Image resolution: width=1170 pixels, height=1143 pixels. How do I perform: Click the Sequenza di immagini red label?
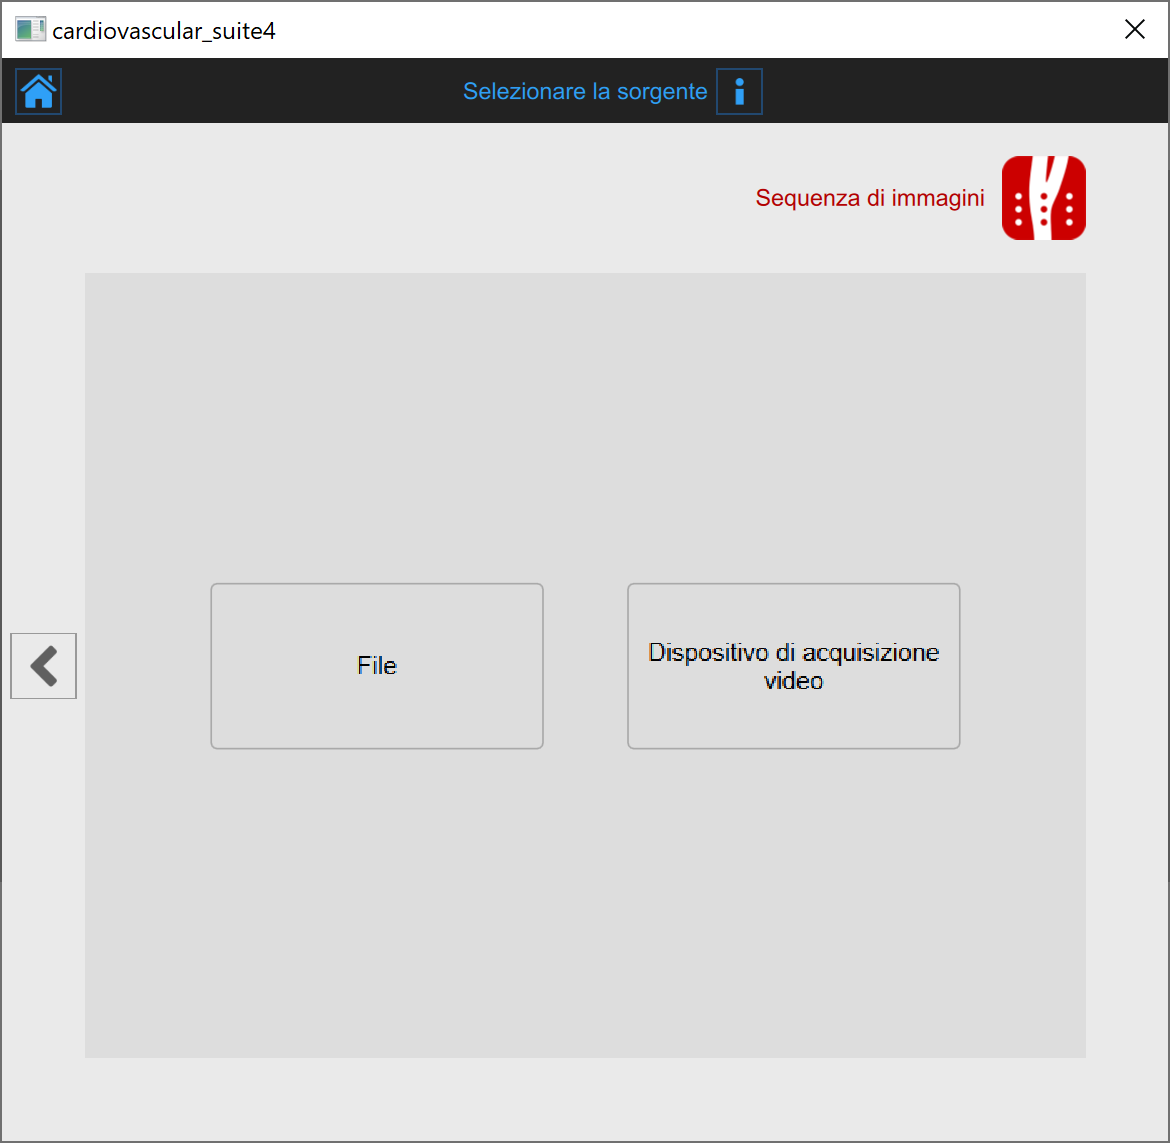[869, 198]
